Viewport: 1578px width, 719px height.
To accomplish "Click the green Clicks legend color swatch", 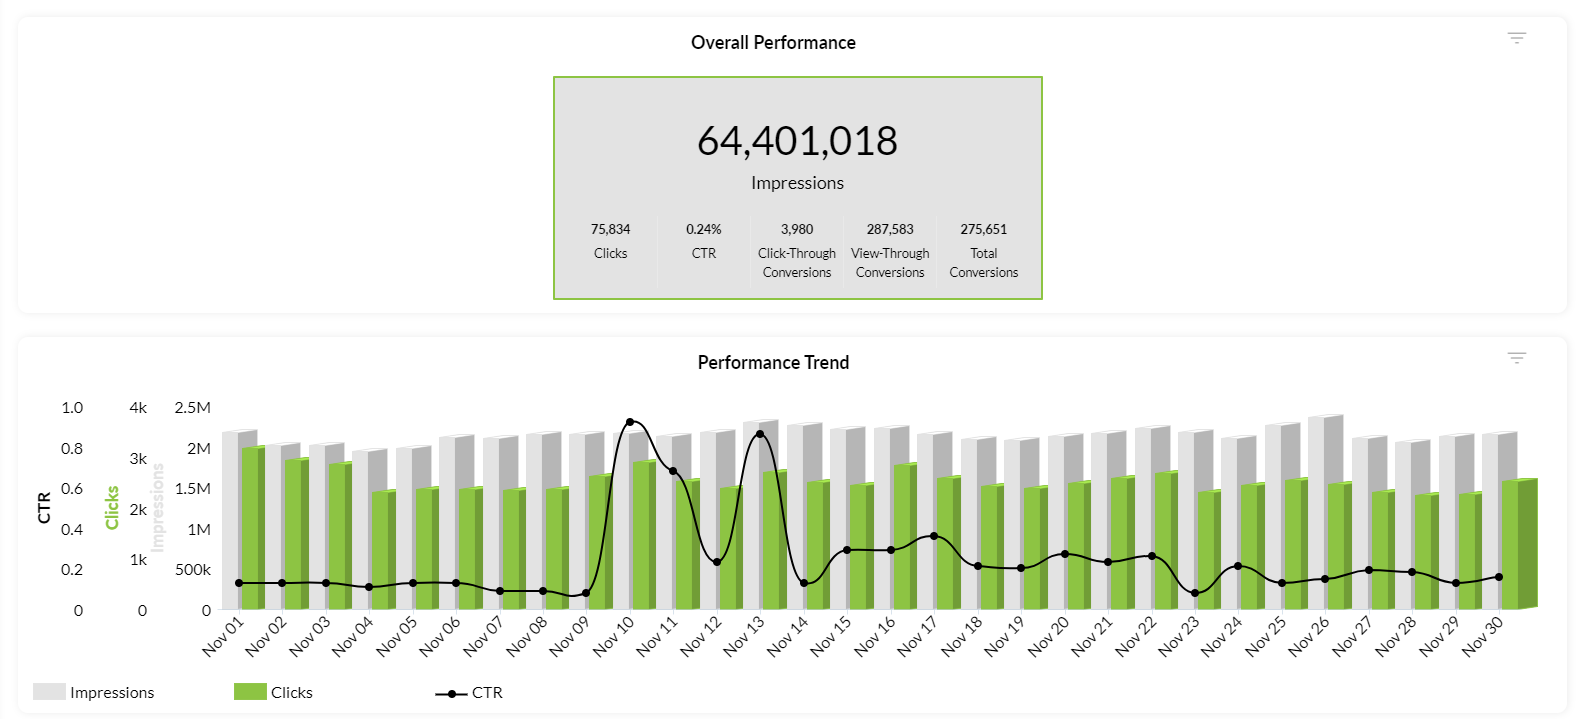I will tap(250, 692).
